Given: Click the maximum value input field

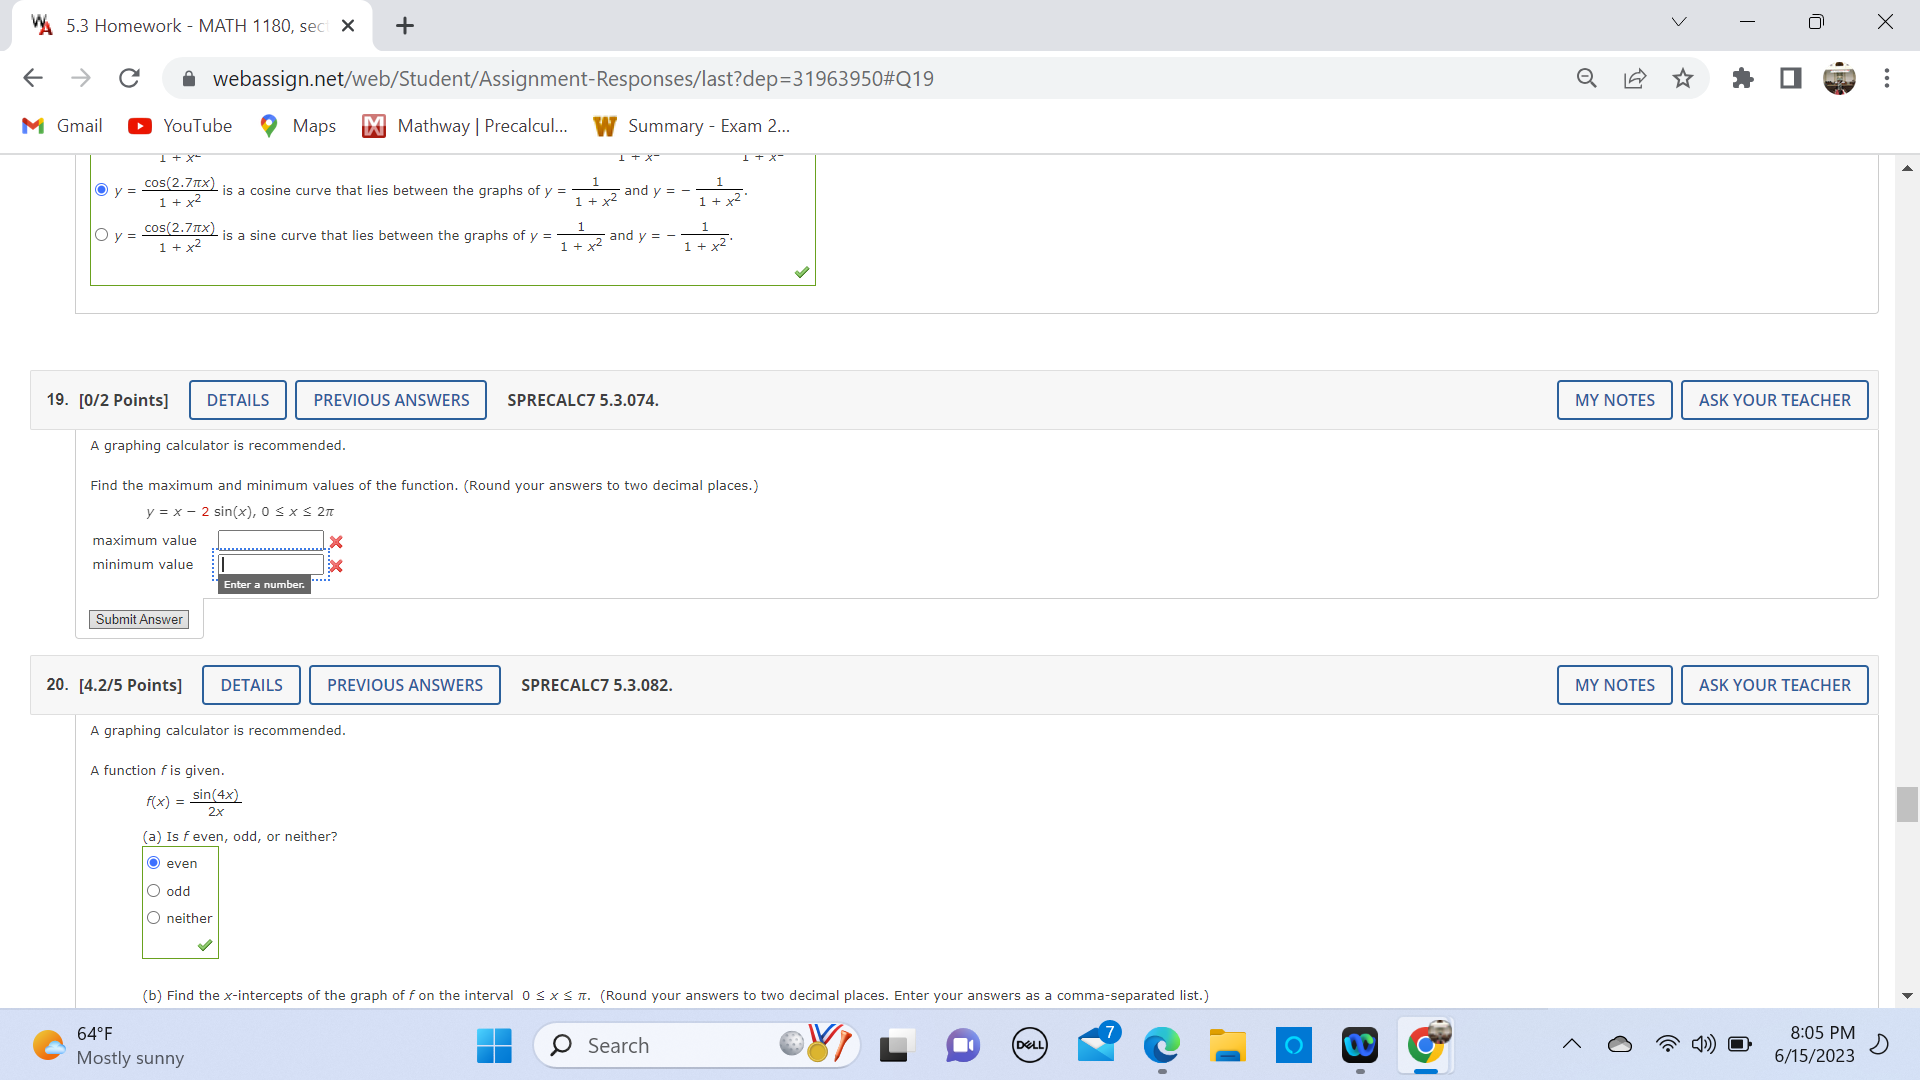Looking at the screenshot, I should 271,541.
